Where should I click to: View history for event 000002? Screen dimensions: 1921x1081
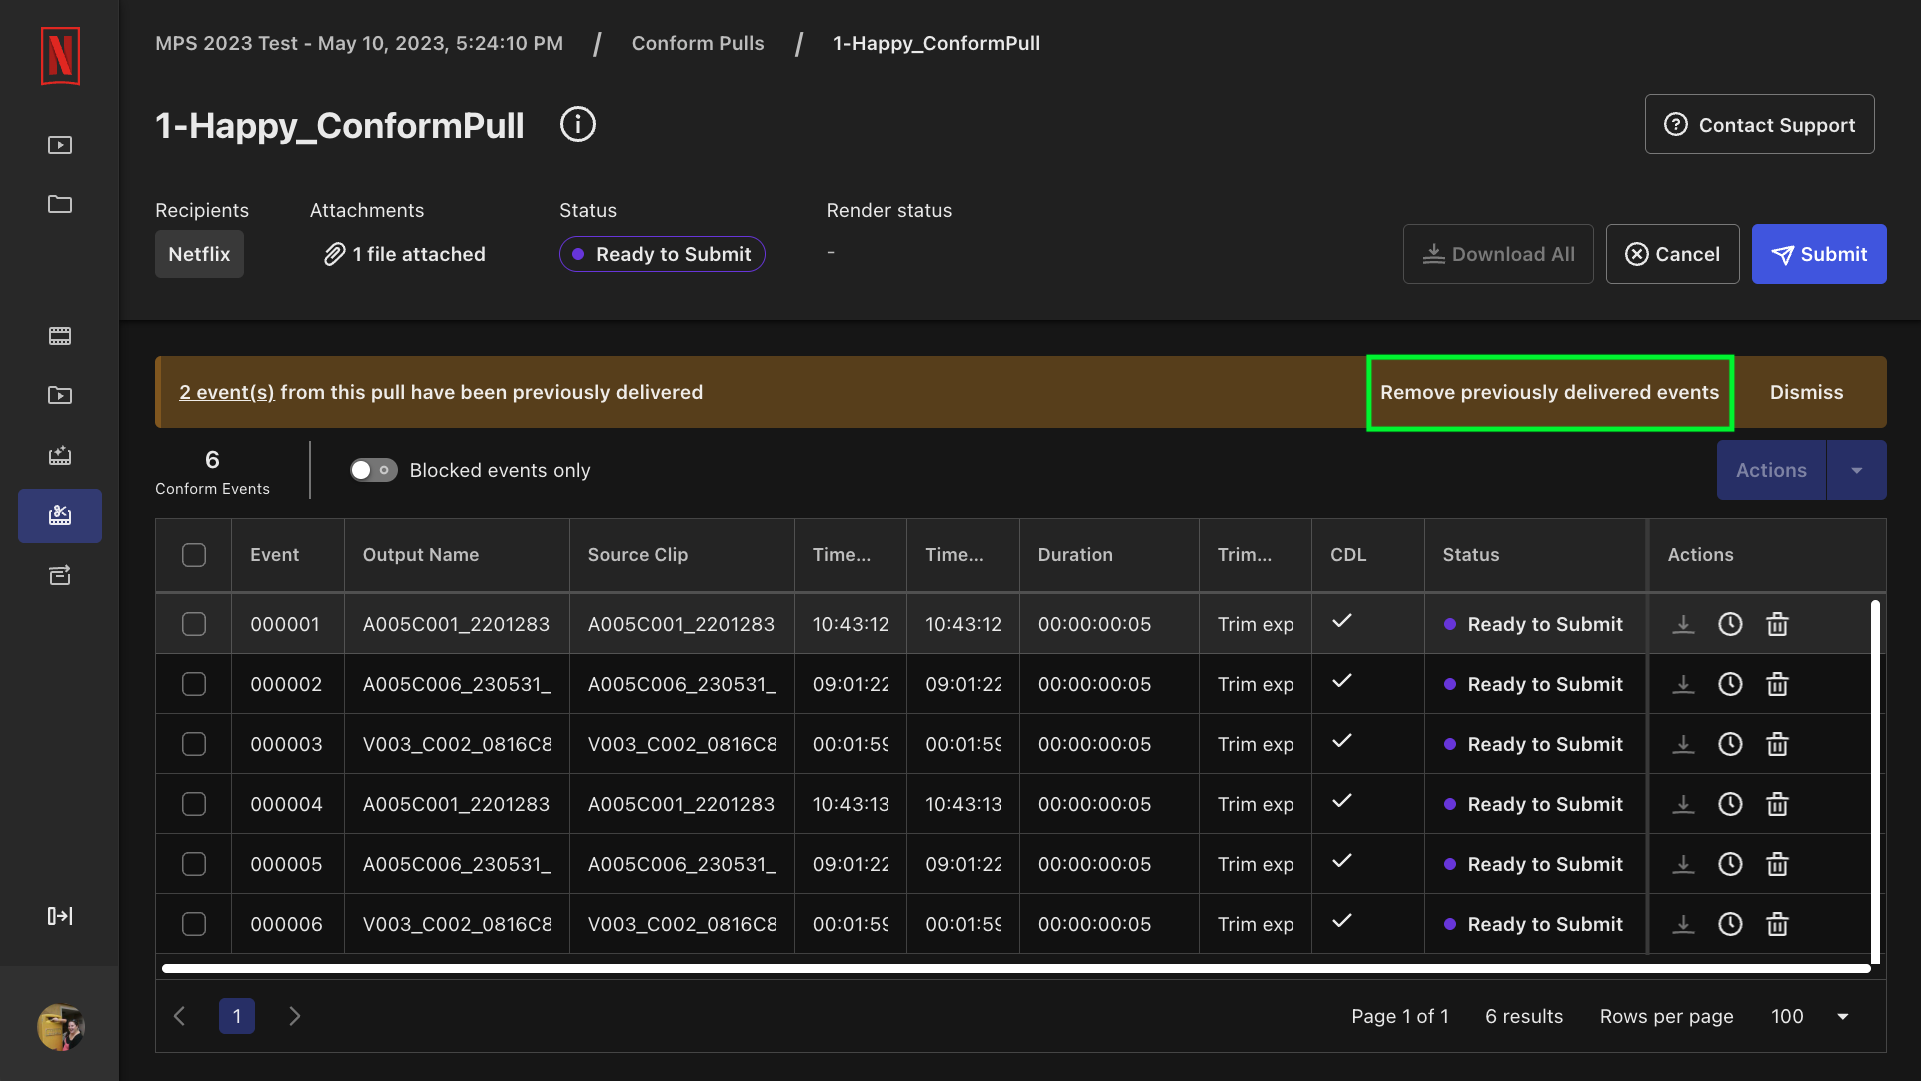[x=1730, y=684]
